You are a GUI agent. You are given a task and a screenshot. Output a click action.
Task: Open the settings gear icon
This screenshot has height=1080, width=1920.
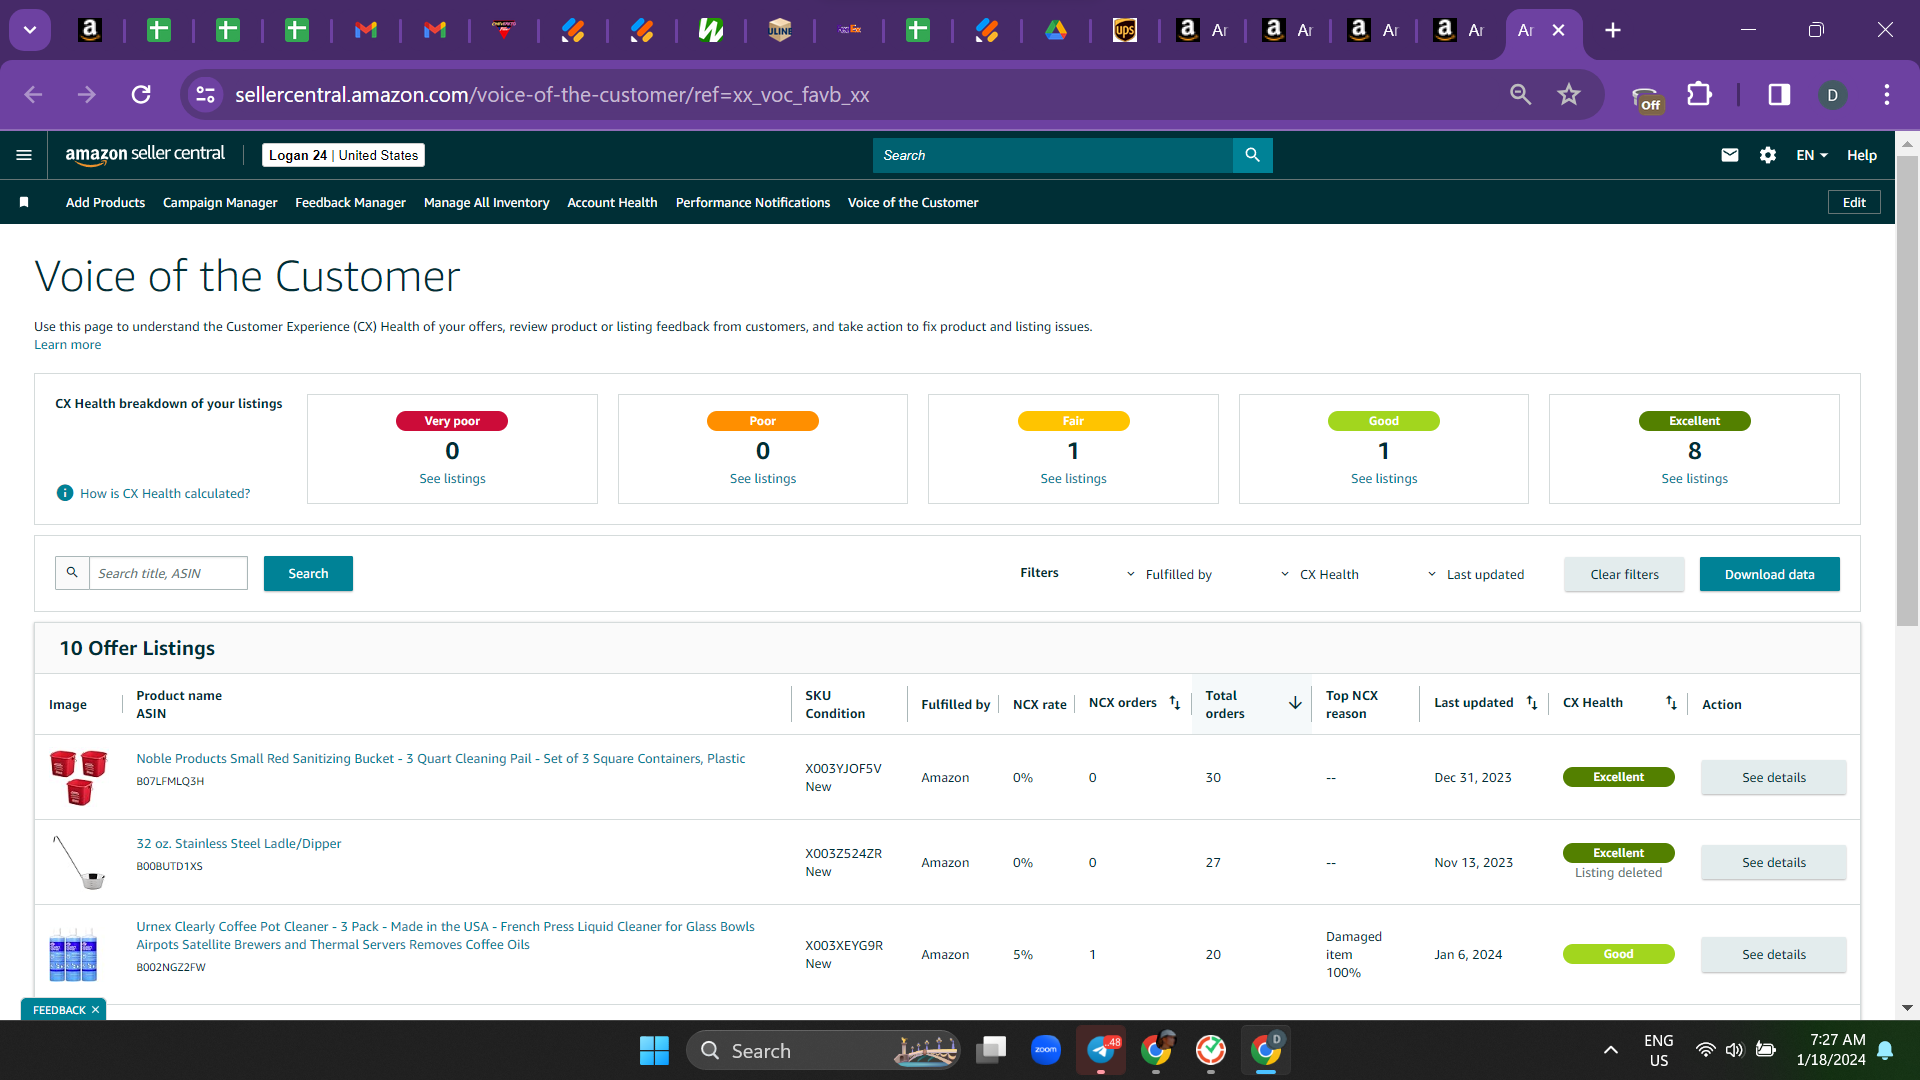pyautogui.click(x=1767, y=155)
